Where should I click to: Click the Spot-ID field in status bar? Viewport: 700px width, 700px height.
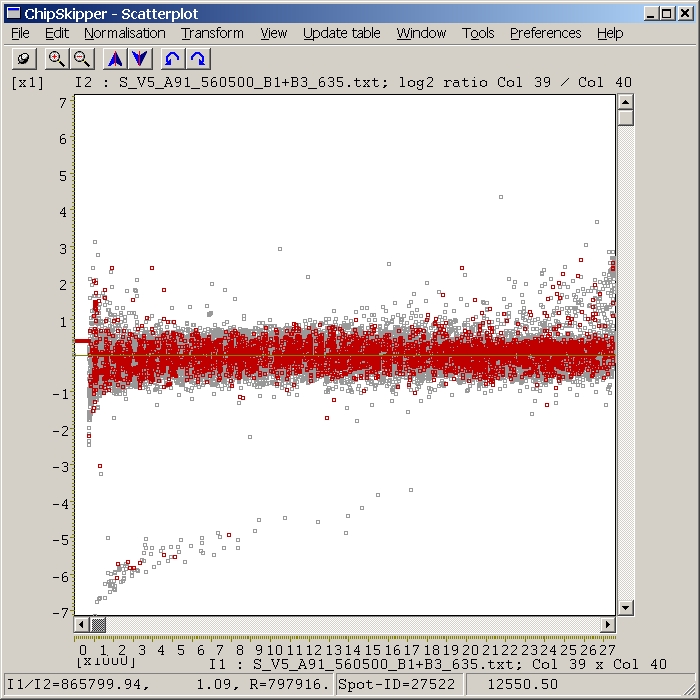(x=397, y=684)
